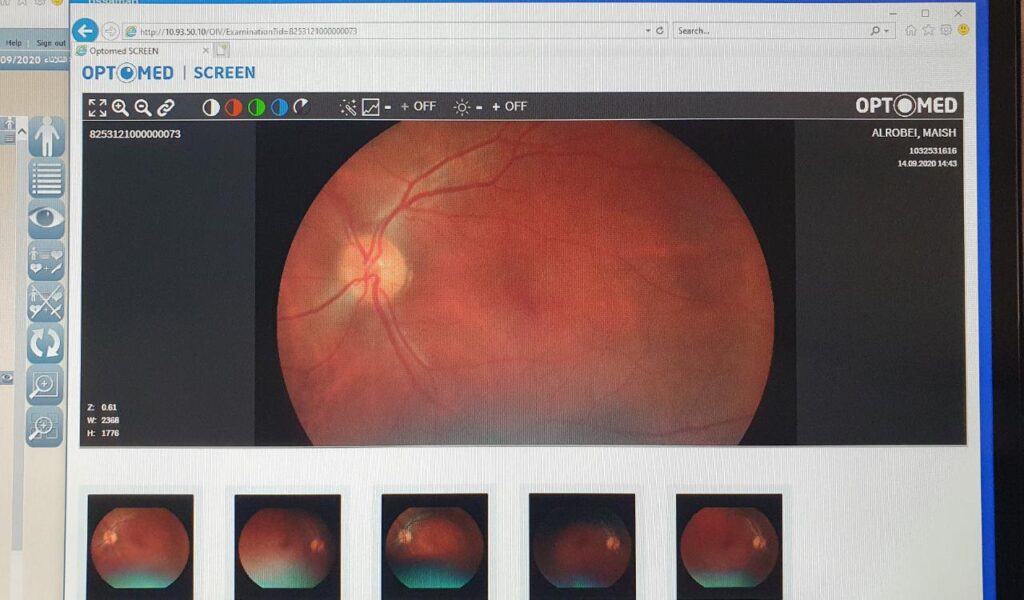Zoom out using the magnifier minus icon
This screenshot has width=1024, height=600.
click(x=143, y=107)
